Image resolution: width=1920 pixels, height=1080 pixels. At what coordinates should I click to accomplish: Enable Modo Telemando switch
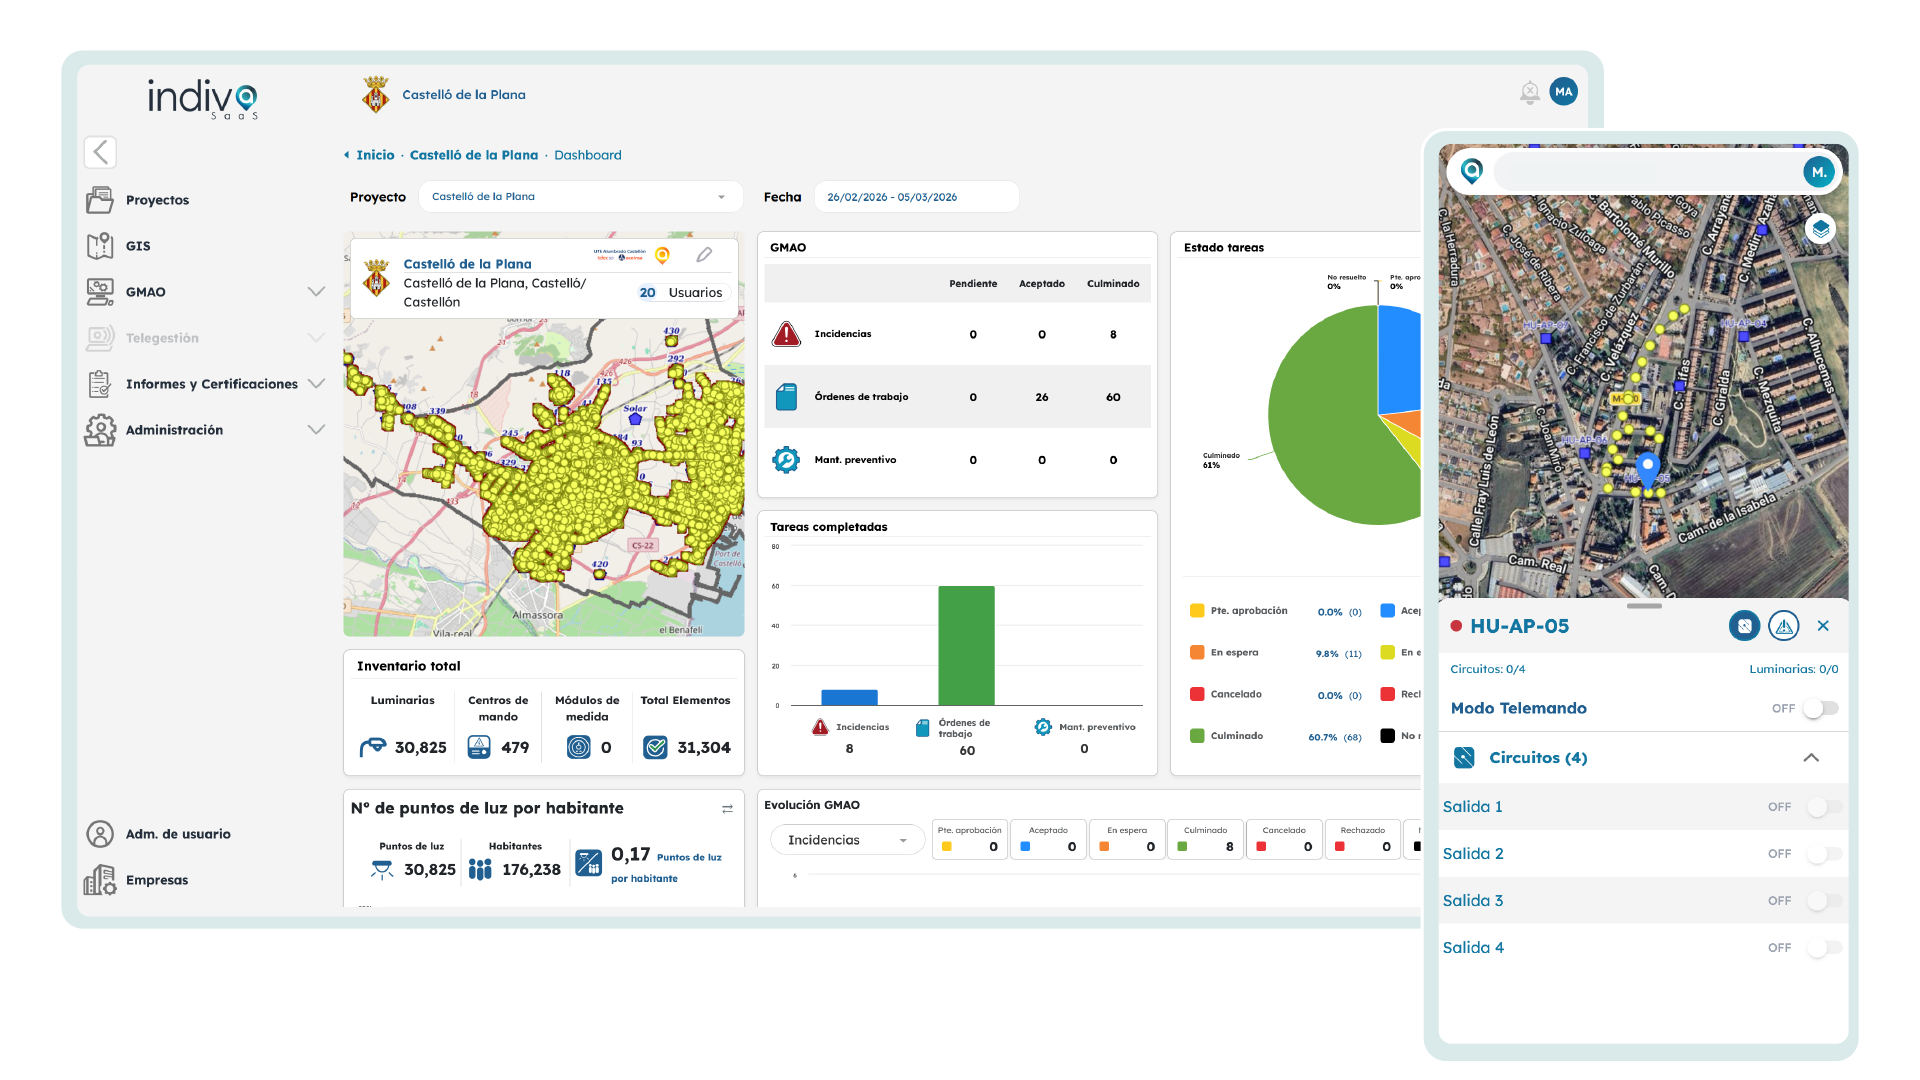click(x=1820, y=708)
